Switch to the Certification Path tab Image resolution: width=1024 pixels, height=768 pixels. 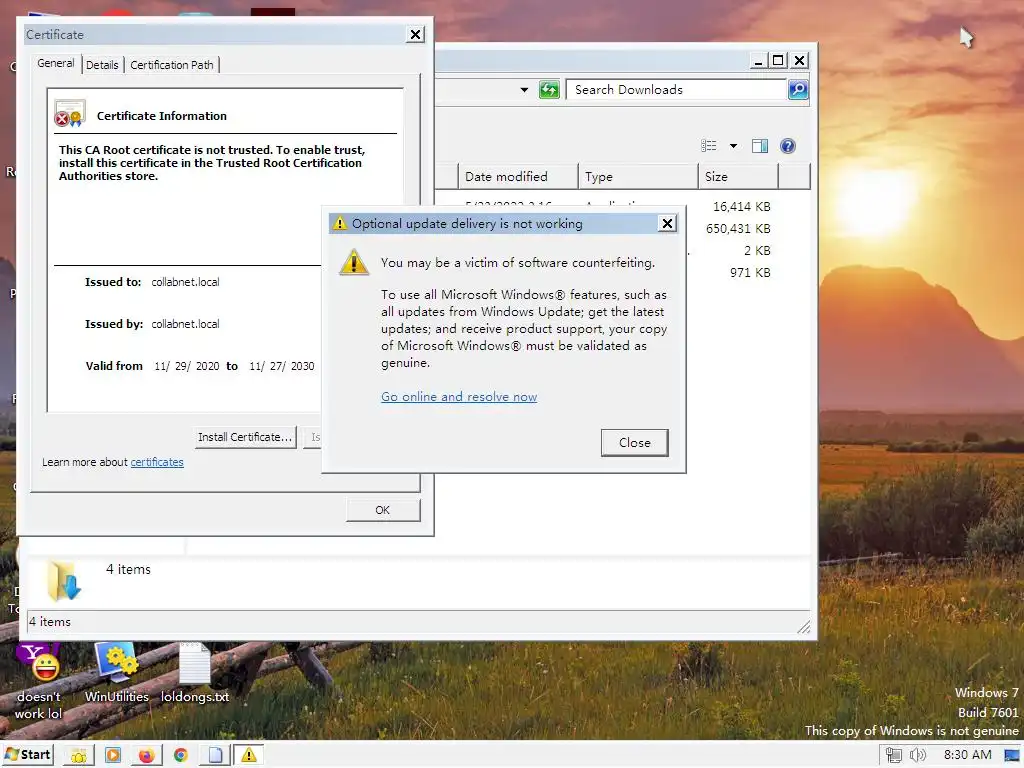tap(172, 65)
